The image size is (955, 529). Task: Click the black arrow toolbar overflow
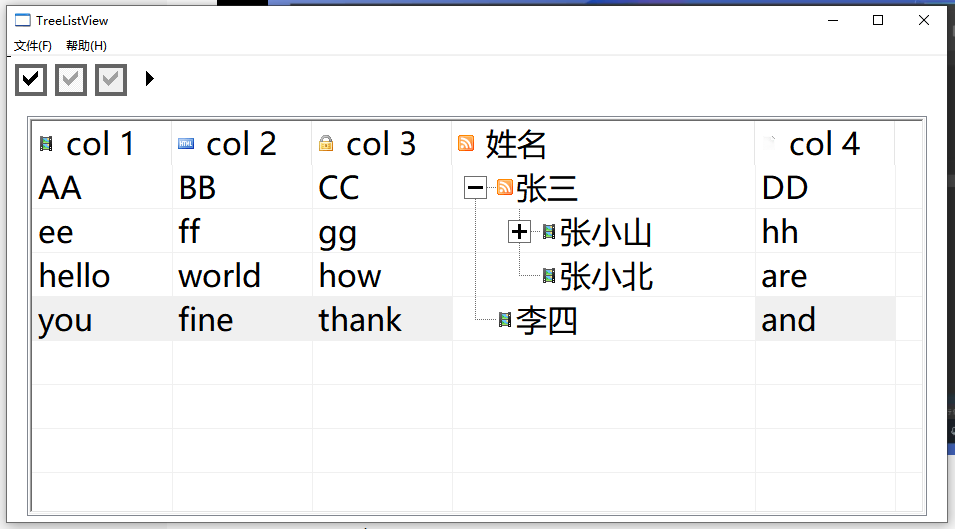click(x=149, y=79)
